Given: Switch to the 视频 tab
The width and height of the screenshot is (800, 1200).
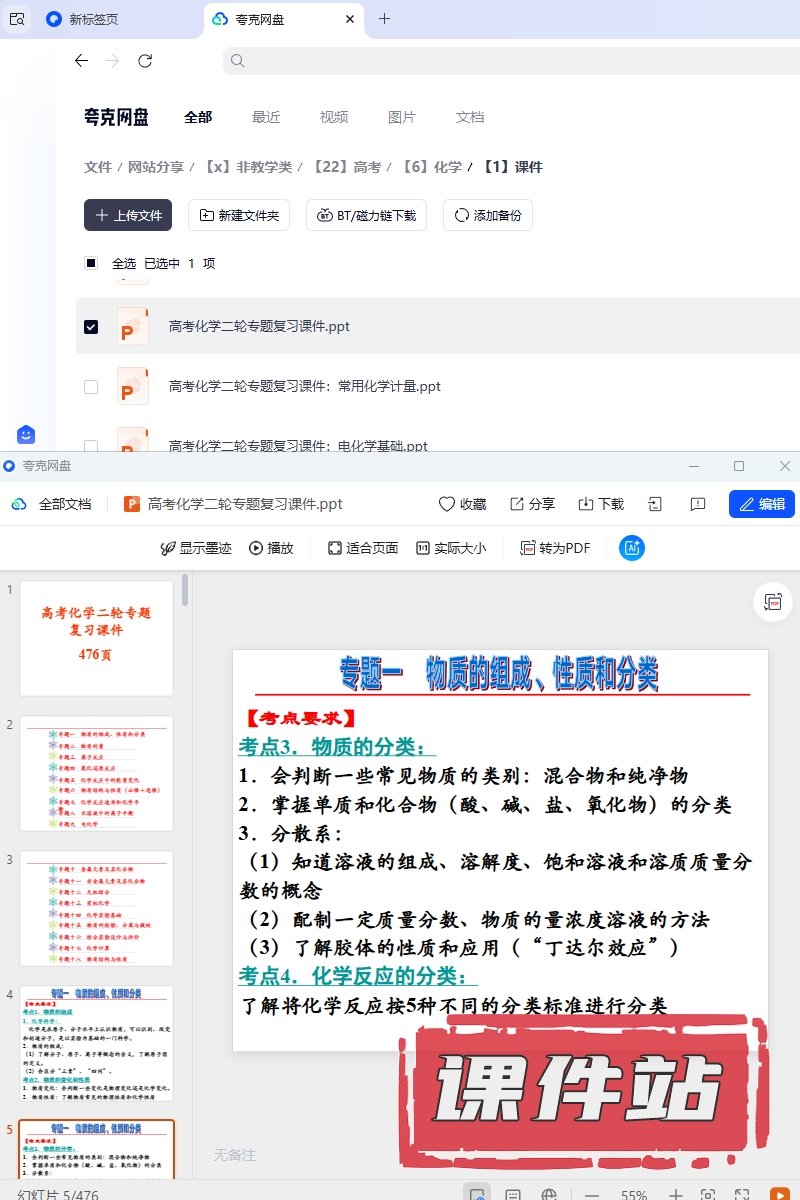Looking at the screenshot, I should pyautogui.click(x=334, y=117).
